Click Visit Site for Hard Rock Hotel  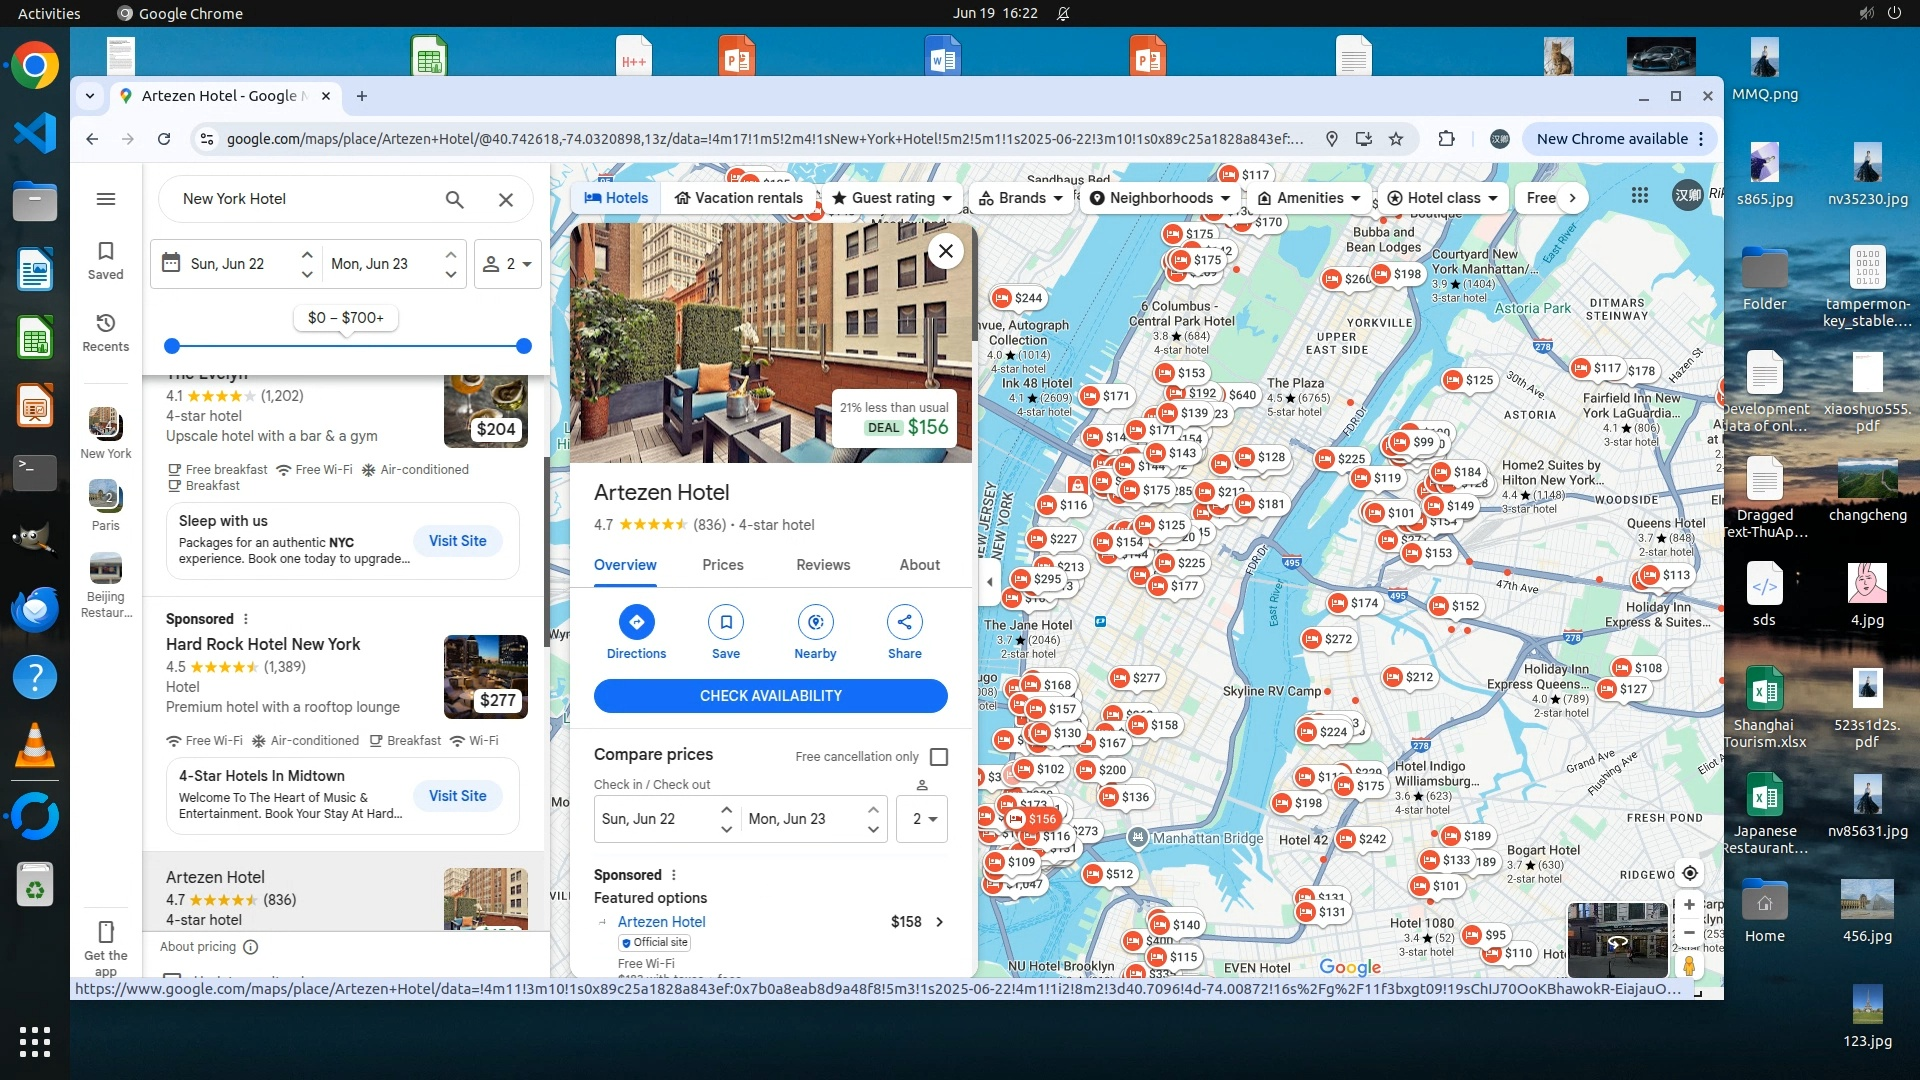(x=457, y=796)
